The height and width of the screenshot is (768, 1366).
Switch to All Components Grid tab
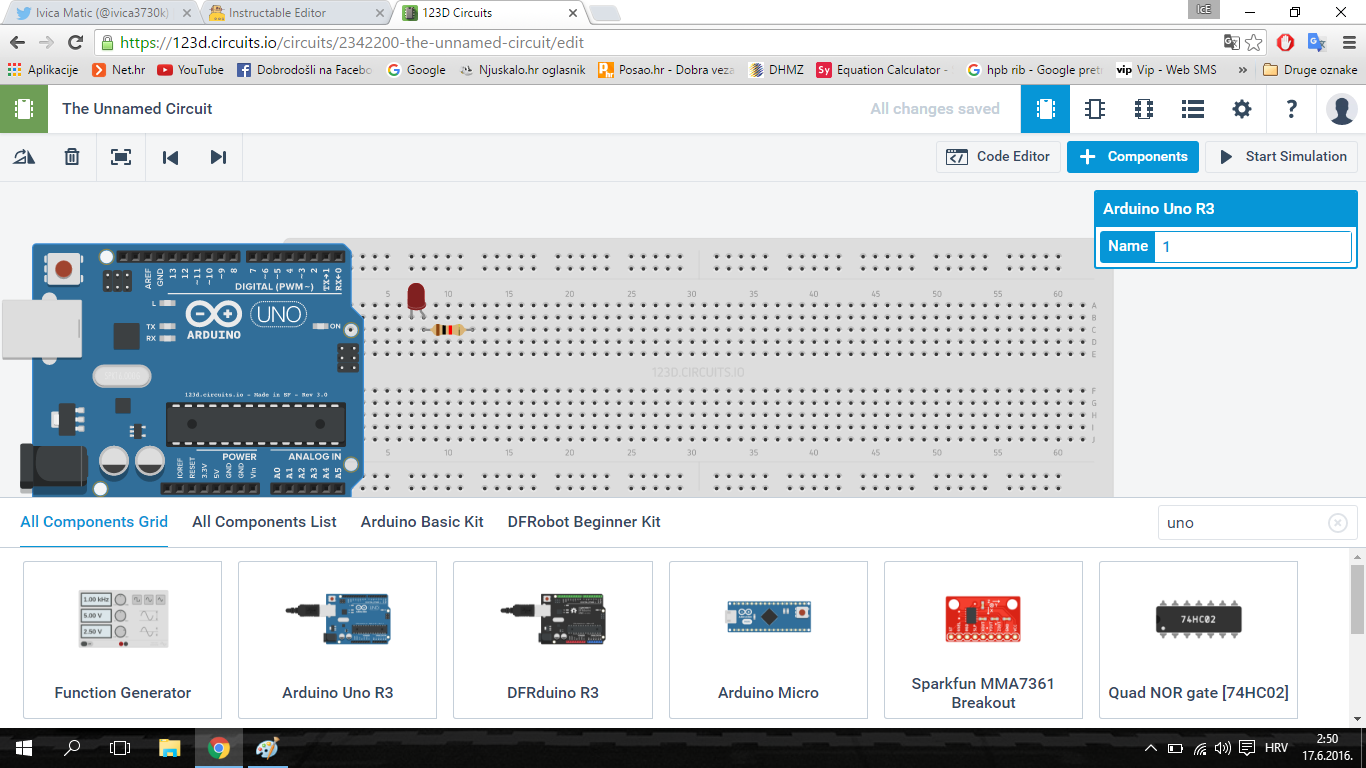[x=94, y=522]
